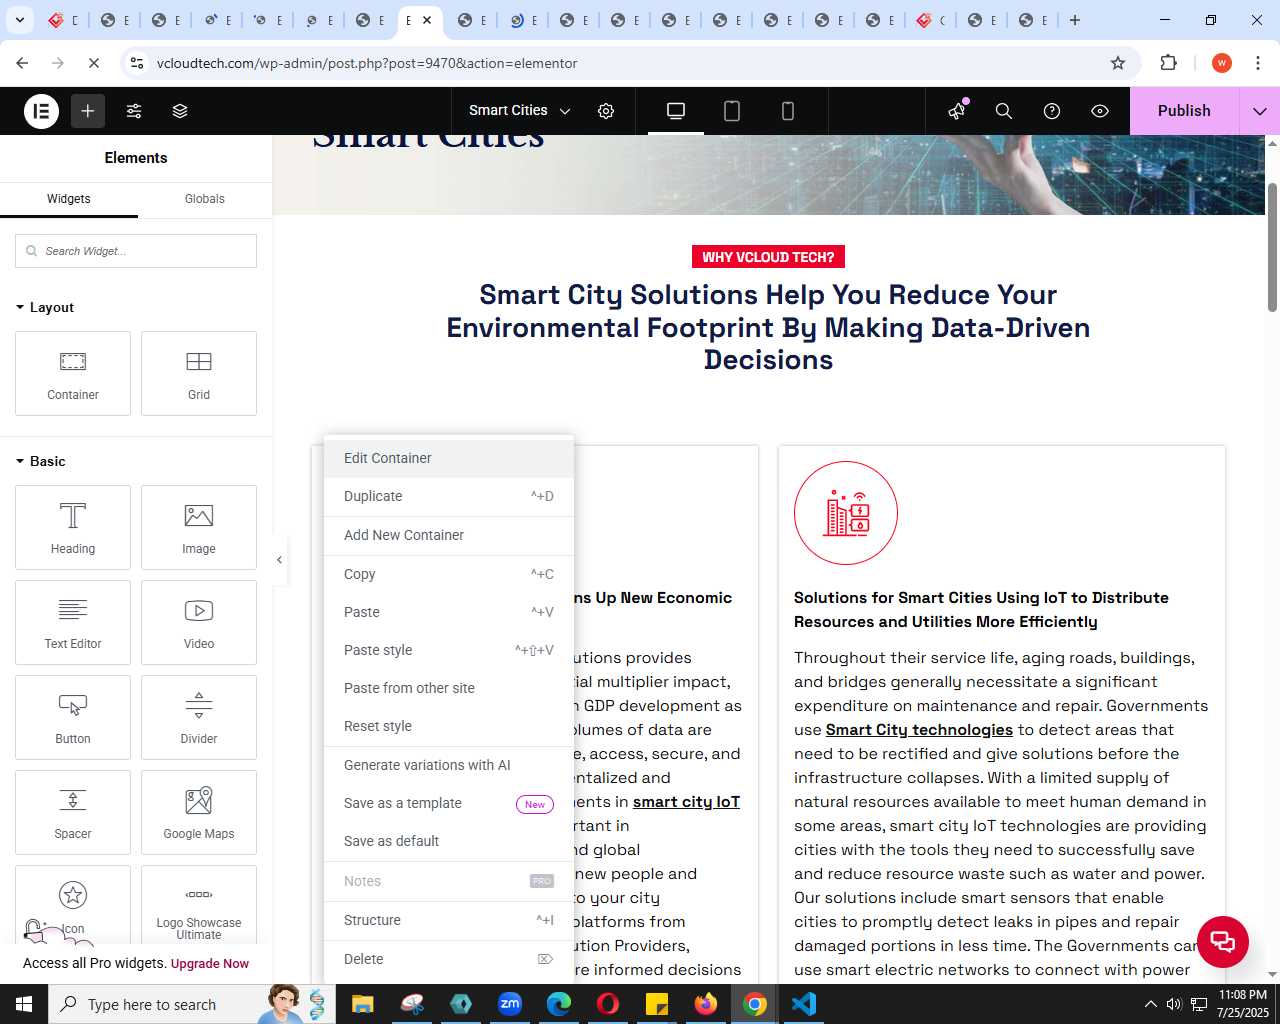This screenshot has height=1024, width=1280.
Task: Open Zoom from the taskbar
Action: [x=510, y=1004]
